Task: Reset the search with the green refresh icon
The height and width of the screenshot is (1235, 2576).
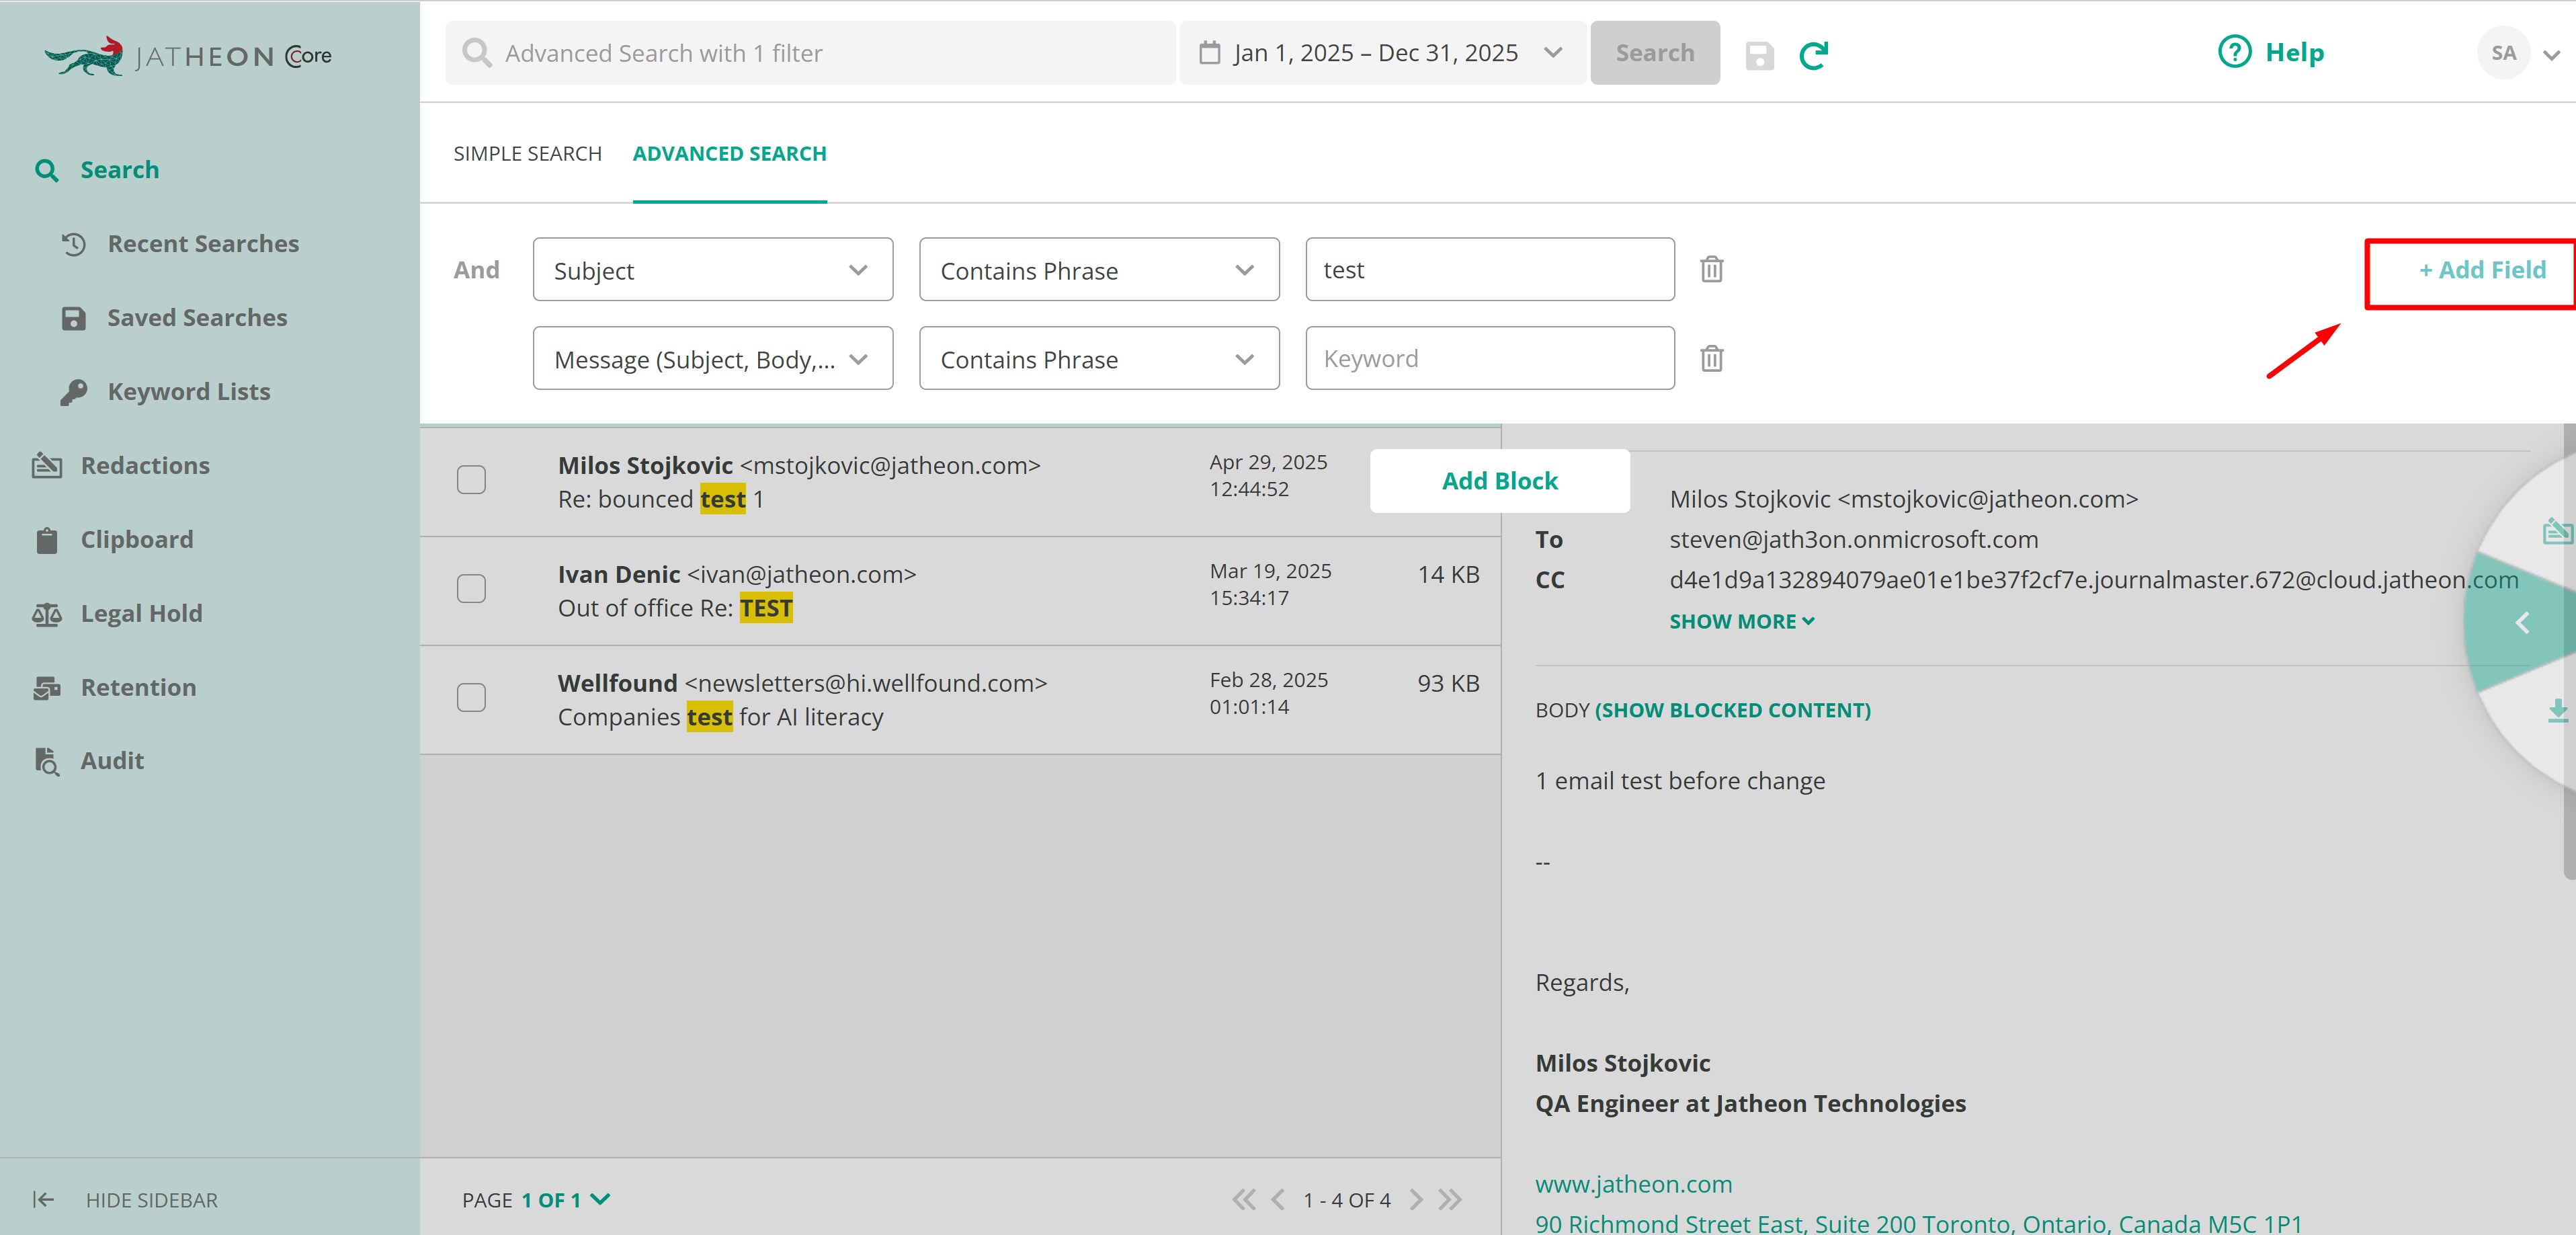Action: tap(1814, 55)
